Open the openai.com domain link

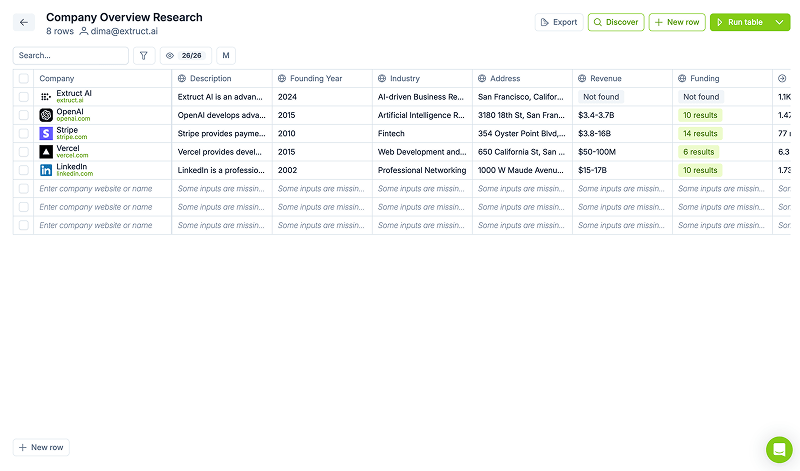73,119
